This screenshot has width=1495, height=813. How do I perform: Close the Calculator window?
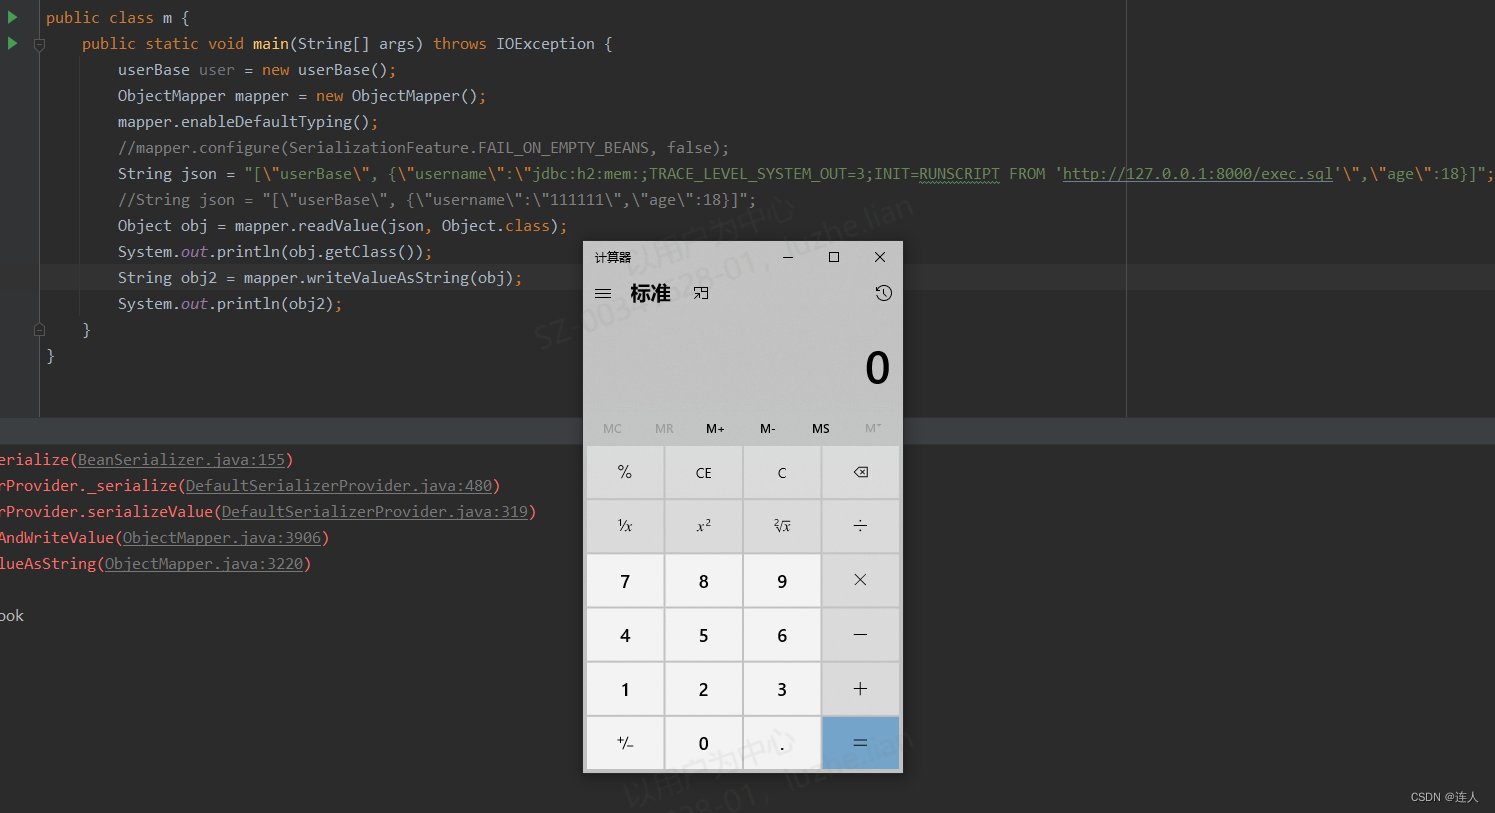(x=880, y=257)
